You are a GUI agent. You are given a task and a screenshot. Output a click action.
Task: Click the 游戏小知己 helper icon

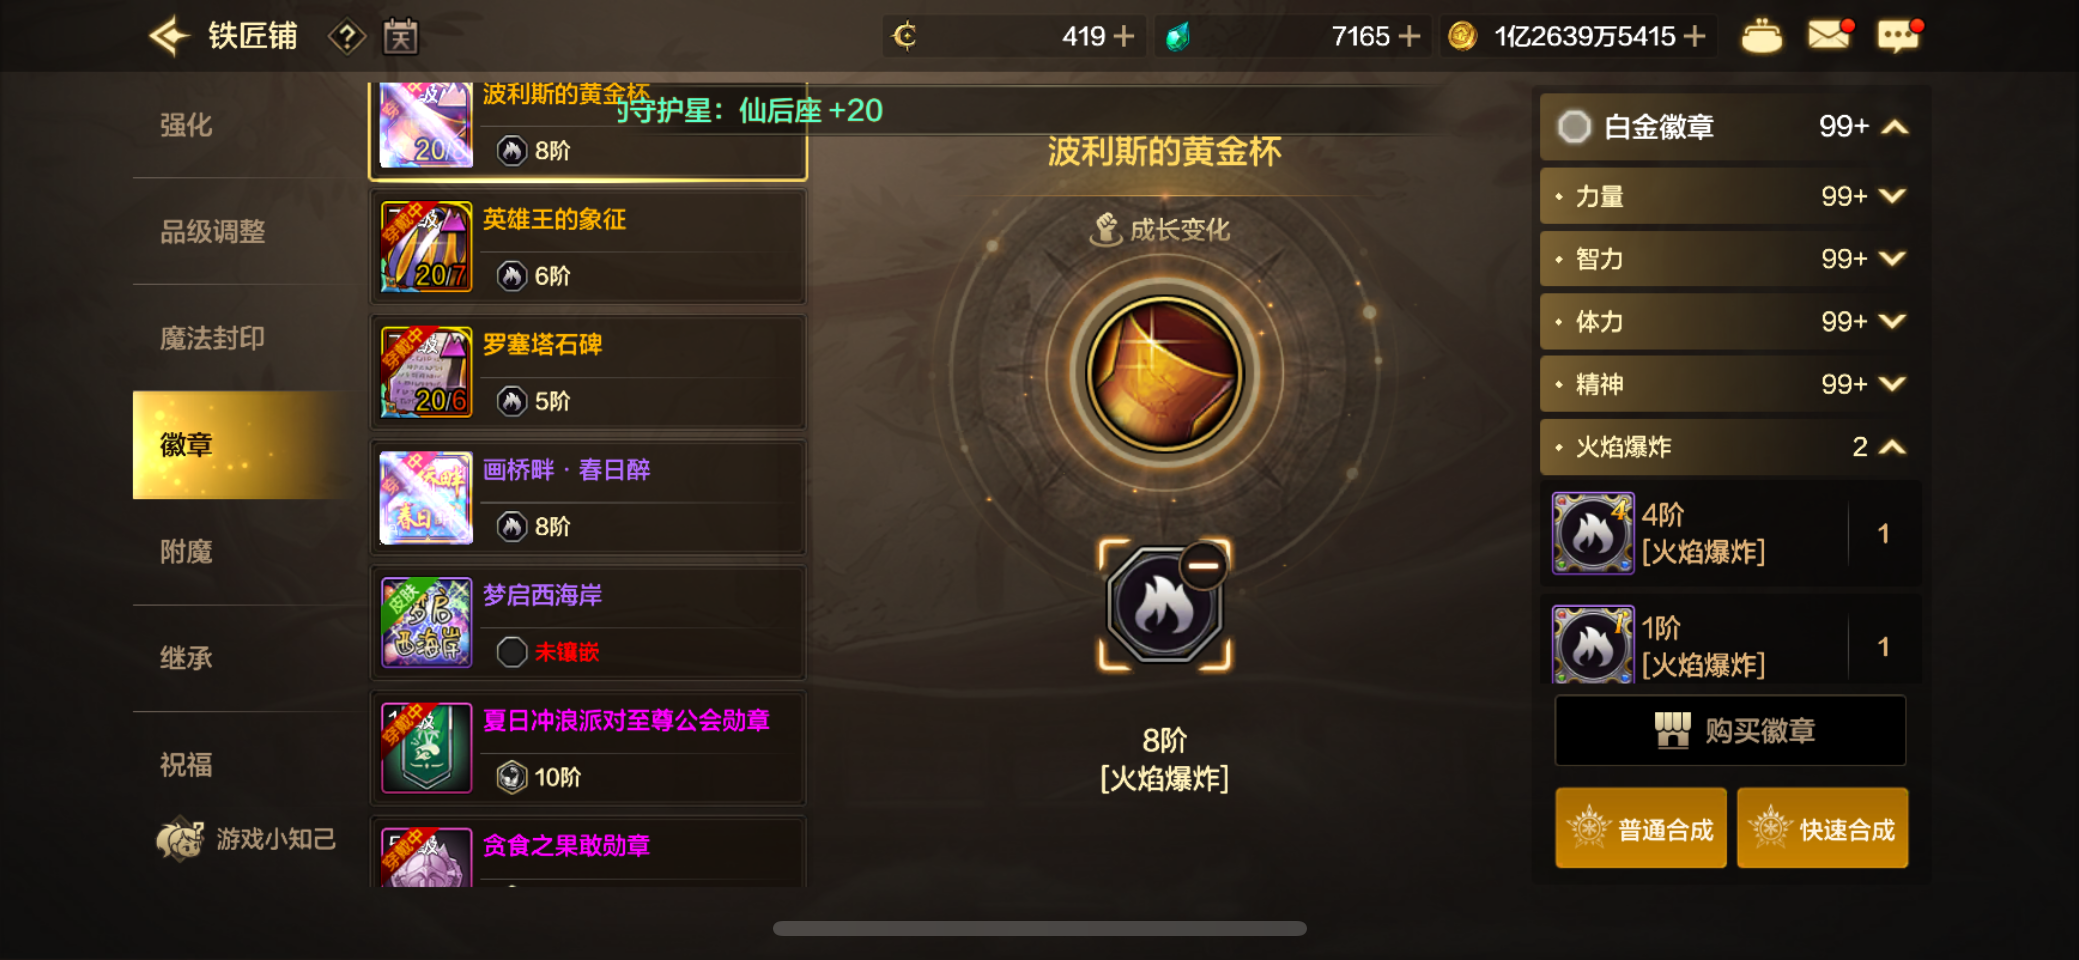pos(179,838)
